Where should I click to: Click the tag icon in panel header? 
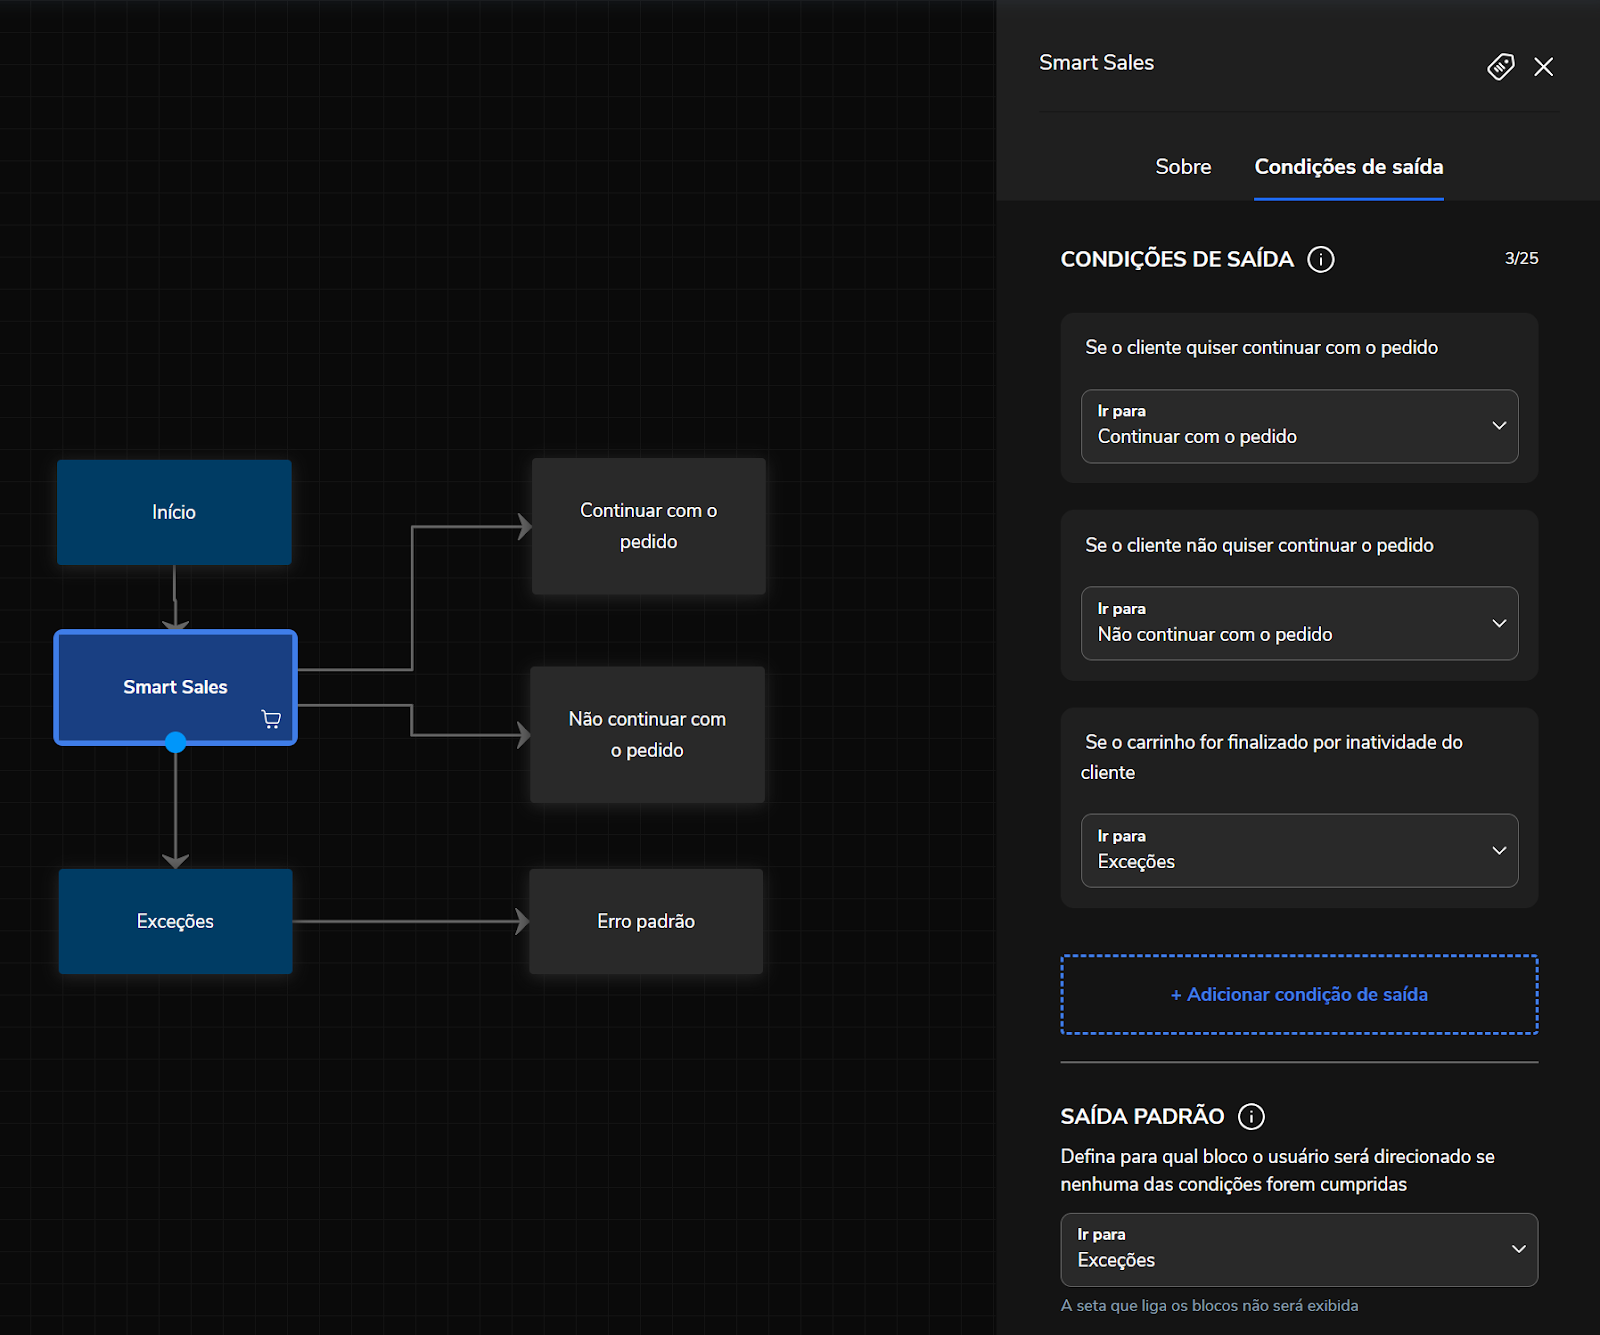[1500, 67]
